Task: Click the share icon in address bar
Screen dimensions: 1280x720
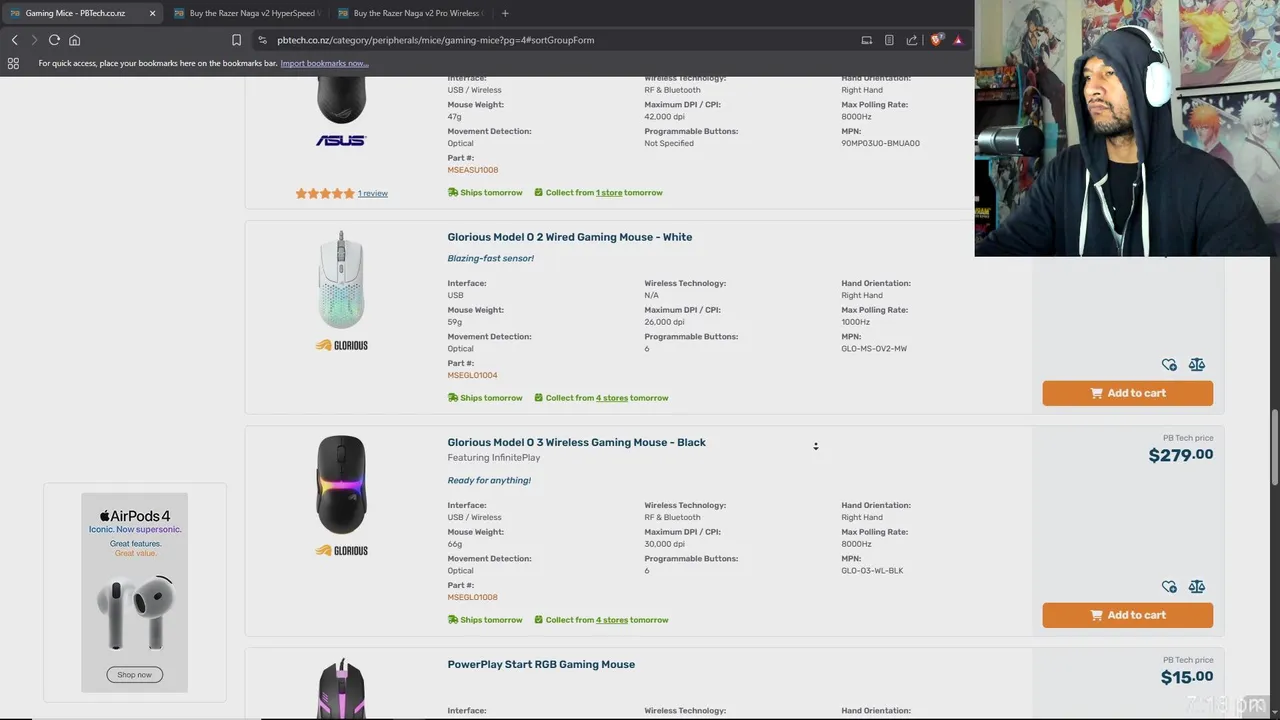Action: pyautogui.click(x=912, y=40)
